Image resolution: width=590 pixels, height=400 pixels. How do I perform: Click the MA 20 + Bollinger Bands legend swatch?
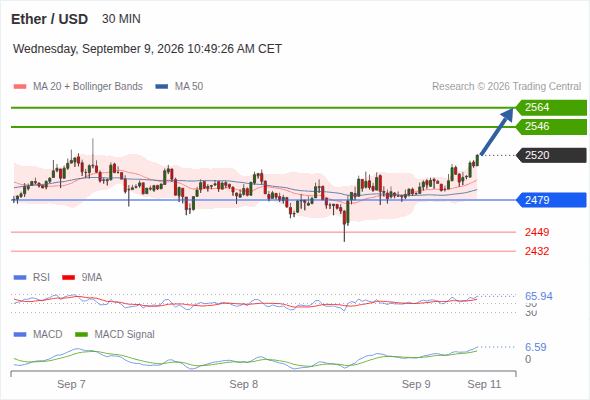coord(20,87)
